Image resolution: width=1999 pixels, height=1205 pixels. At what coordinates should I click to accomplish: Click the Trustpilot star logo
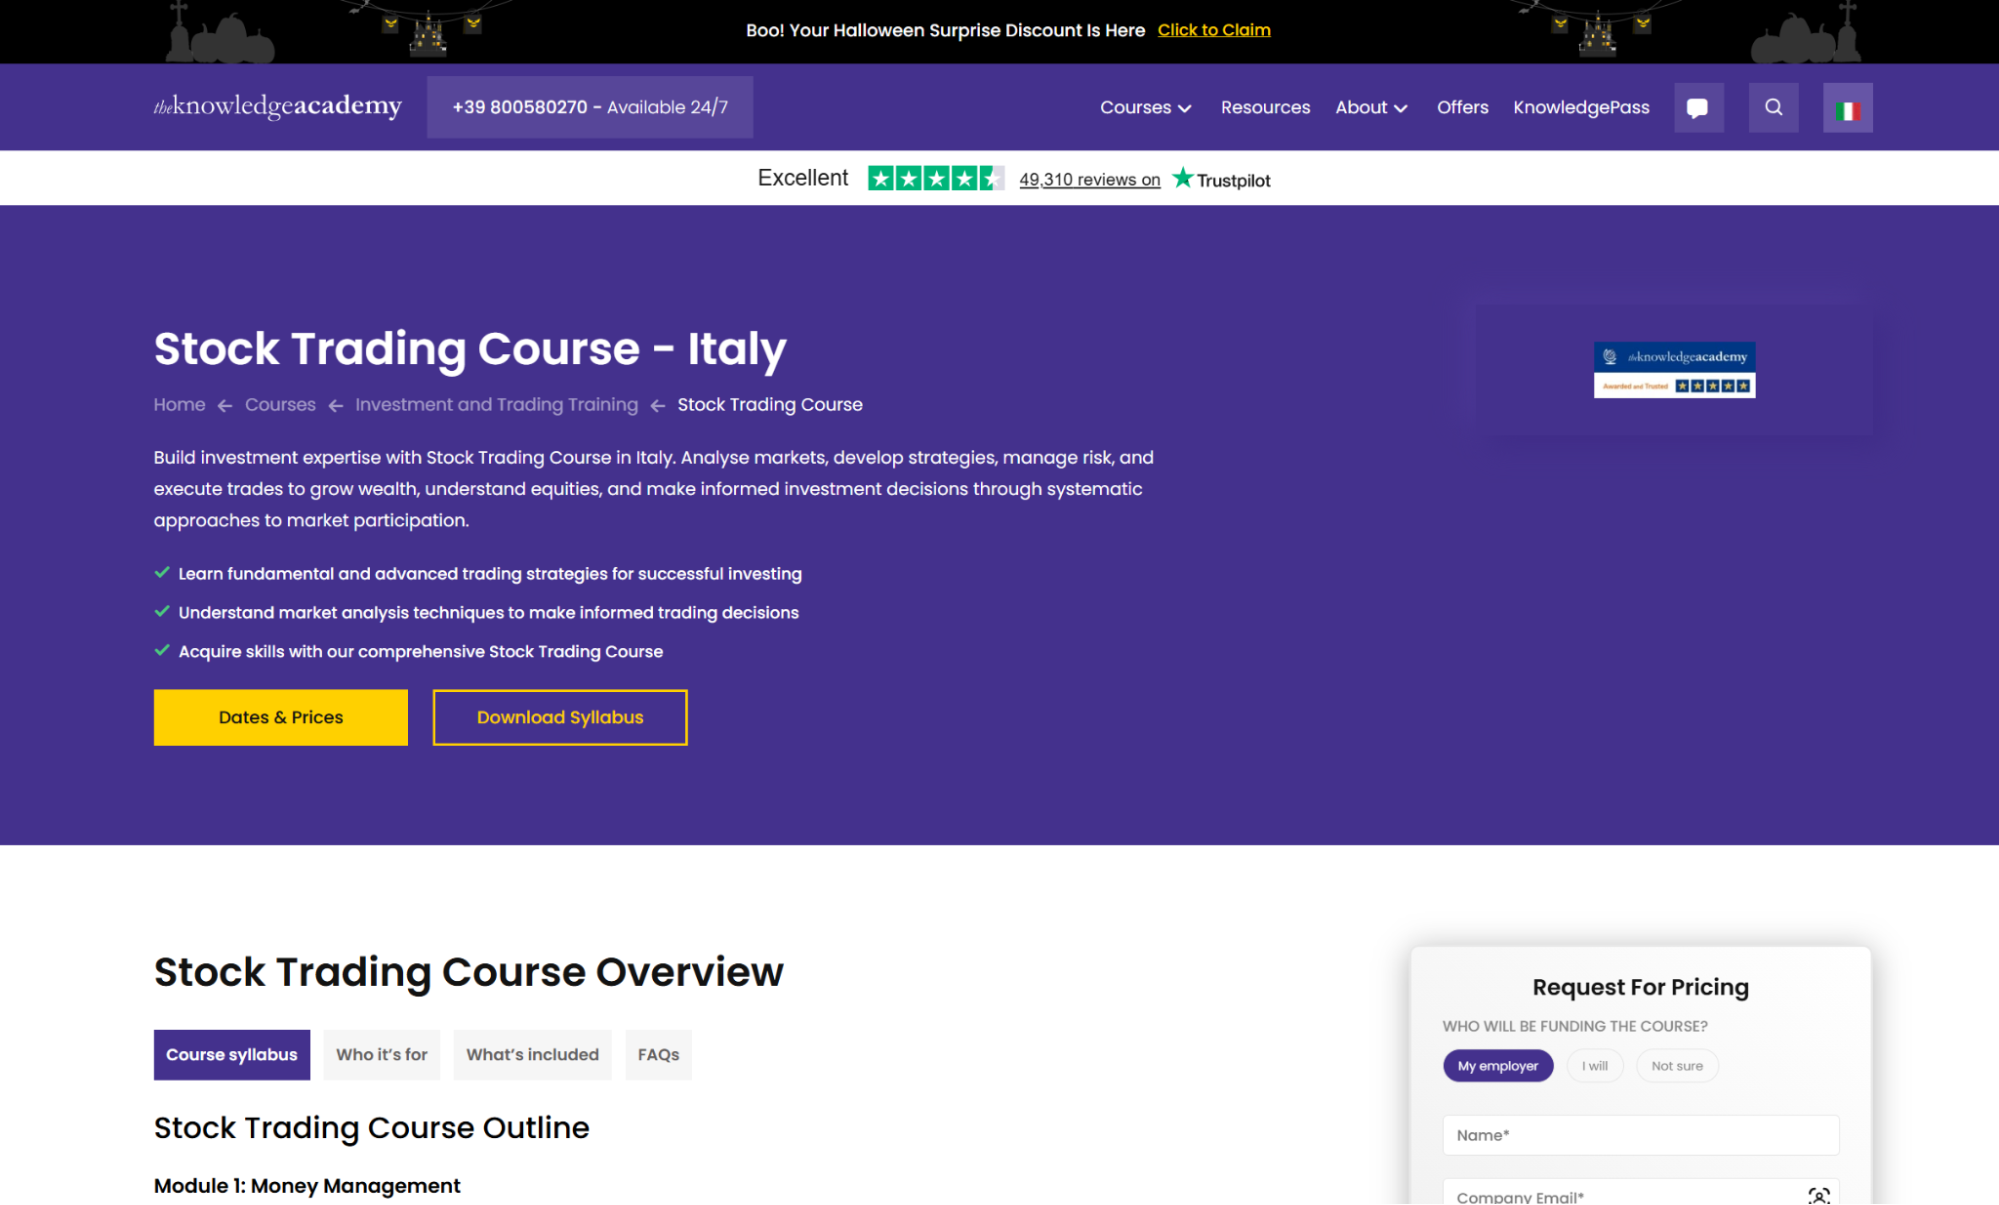click(x=1221, y=179)
